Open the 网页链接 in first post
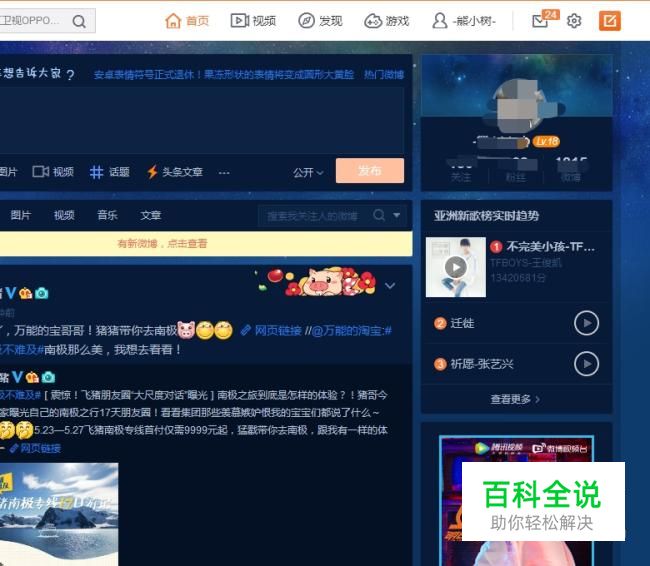This screenshot has height=566, width=650. 271,330
